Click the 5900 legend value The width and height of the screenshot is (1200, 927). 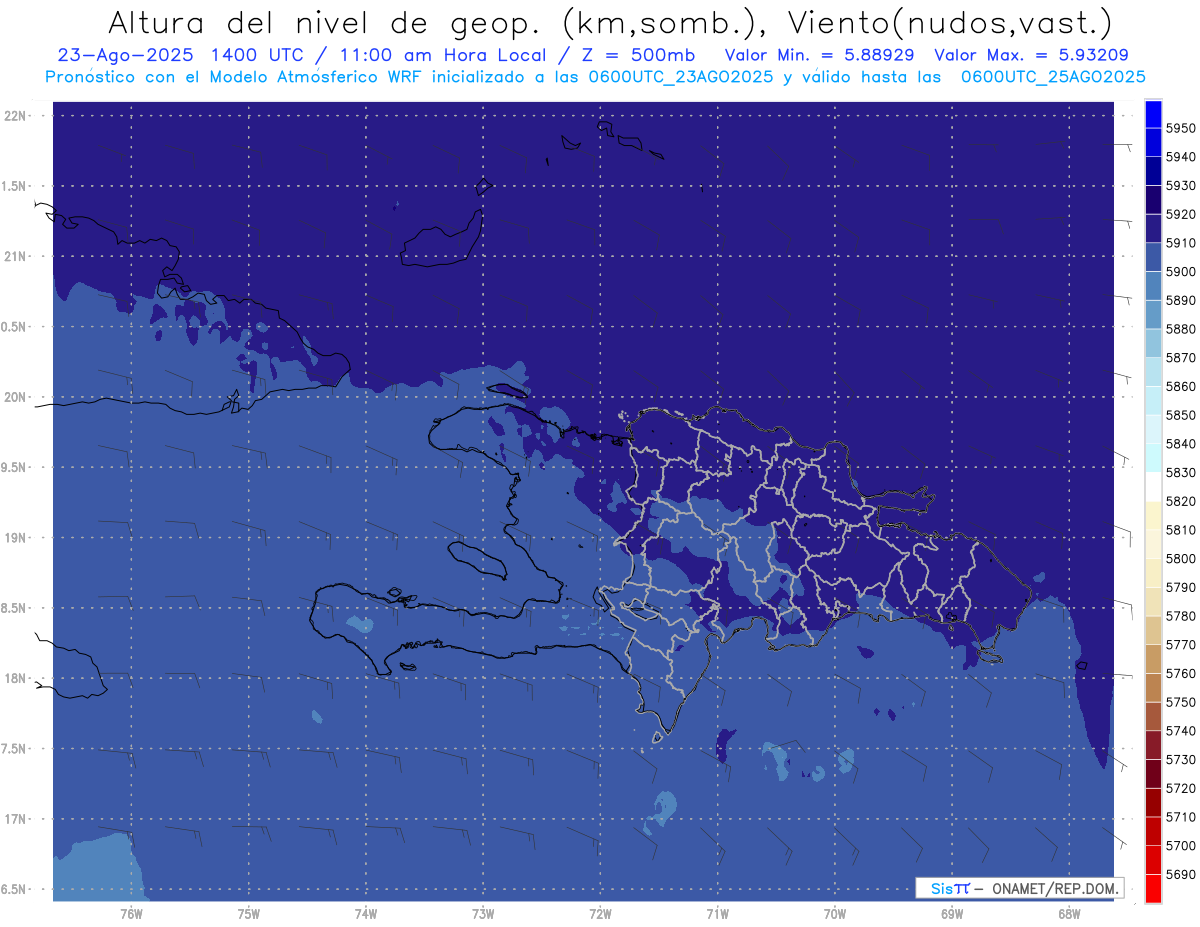1181,271
